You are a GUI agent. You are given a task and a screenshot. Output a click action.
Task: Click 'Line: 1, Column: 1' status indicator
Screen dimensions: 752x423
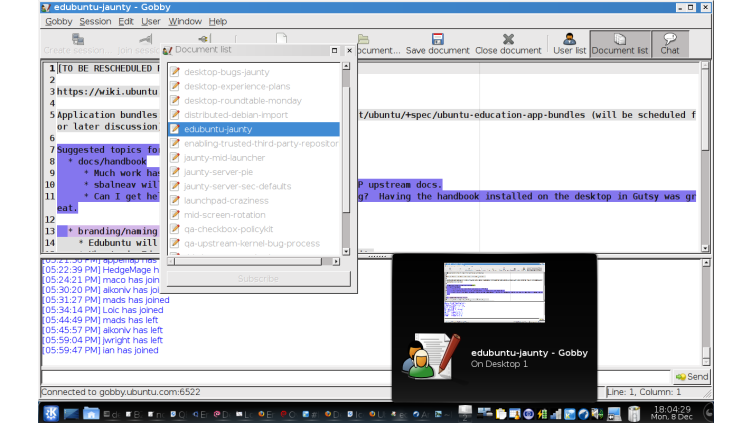click(x=644, y=392)
